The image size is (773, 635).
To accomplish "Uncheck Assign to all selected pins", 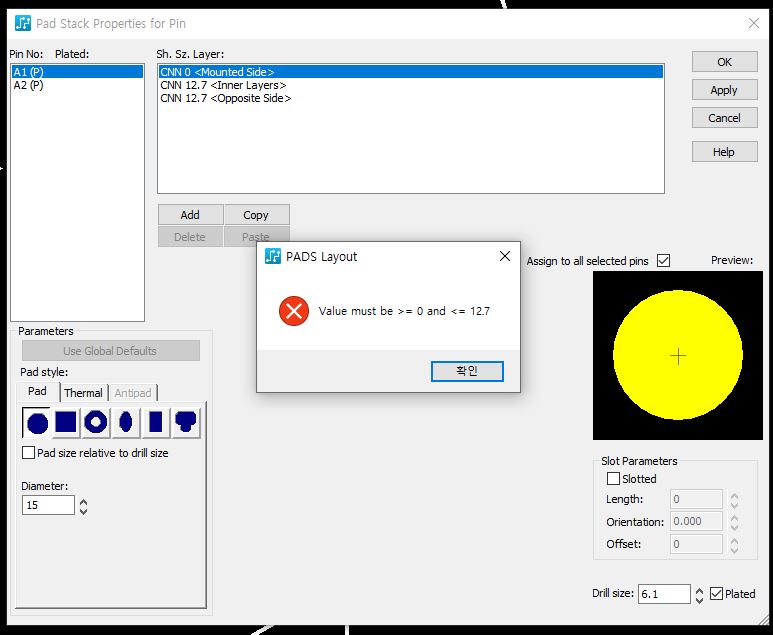I will click(663, 261).
